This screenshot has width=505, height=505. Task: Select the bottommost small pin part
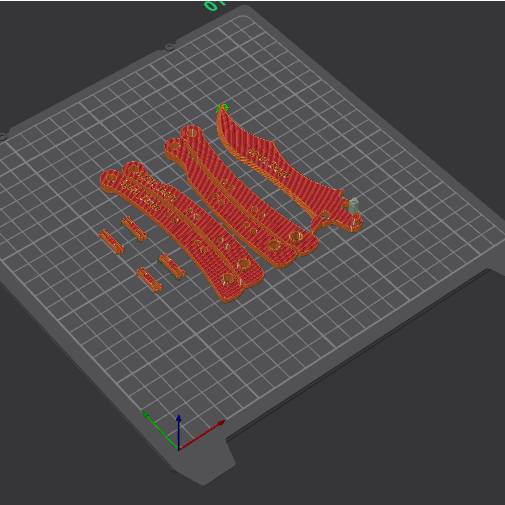click(149, 279)
